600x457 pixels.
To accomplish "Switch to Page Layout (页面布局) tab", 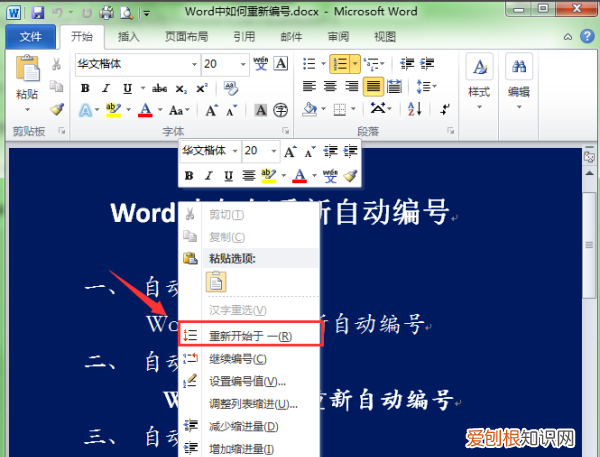I will [x=186, y=37].
